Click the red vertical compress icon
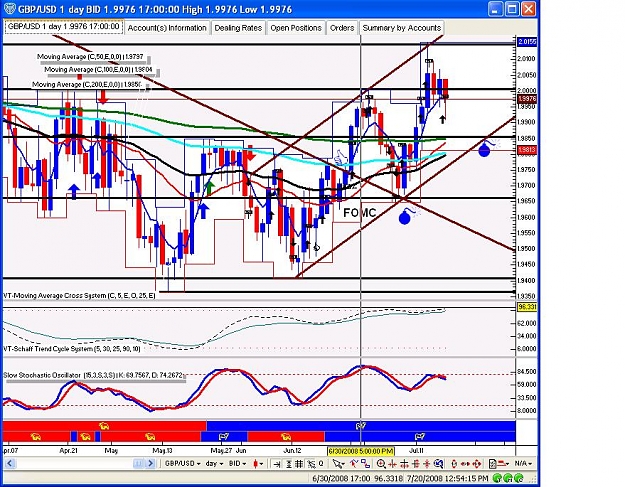 tap(427, 464)
